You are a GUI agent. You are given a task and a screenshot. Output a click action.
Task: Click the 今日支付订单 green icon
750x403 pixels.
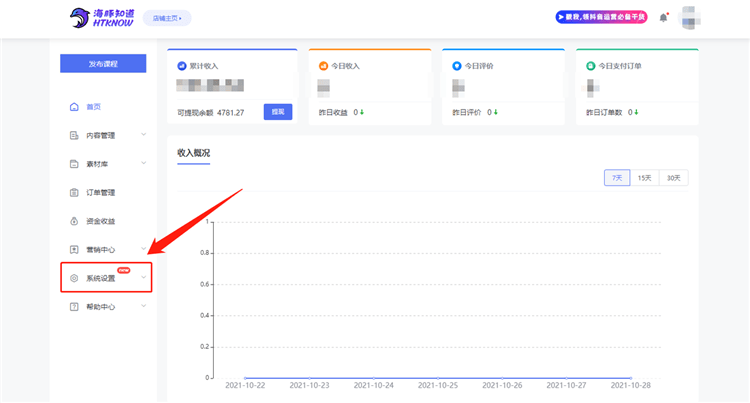(591, 66)
